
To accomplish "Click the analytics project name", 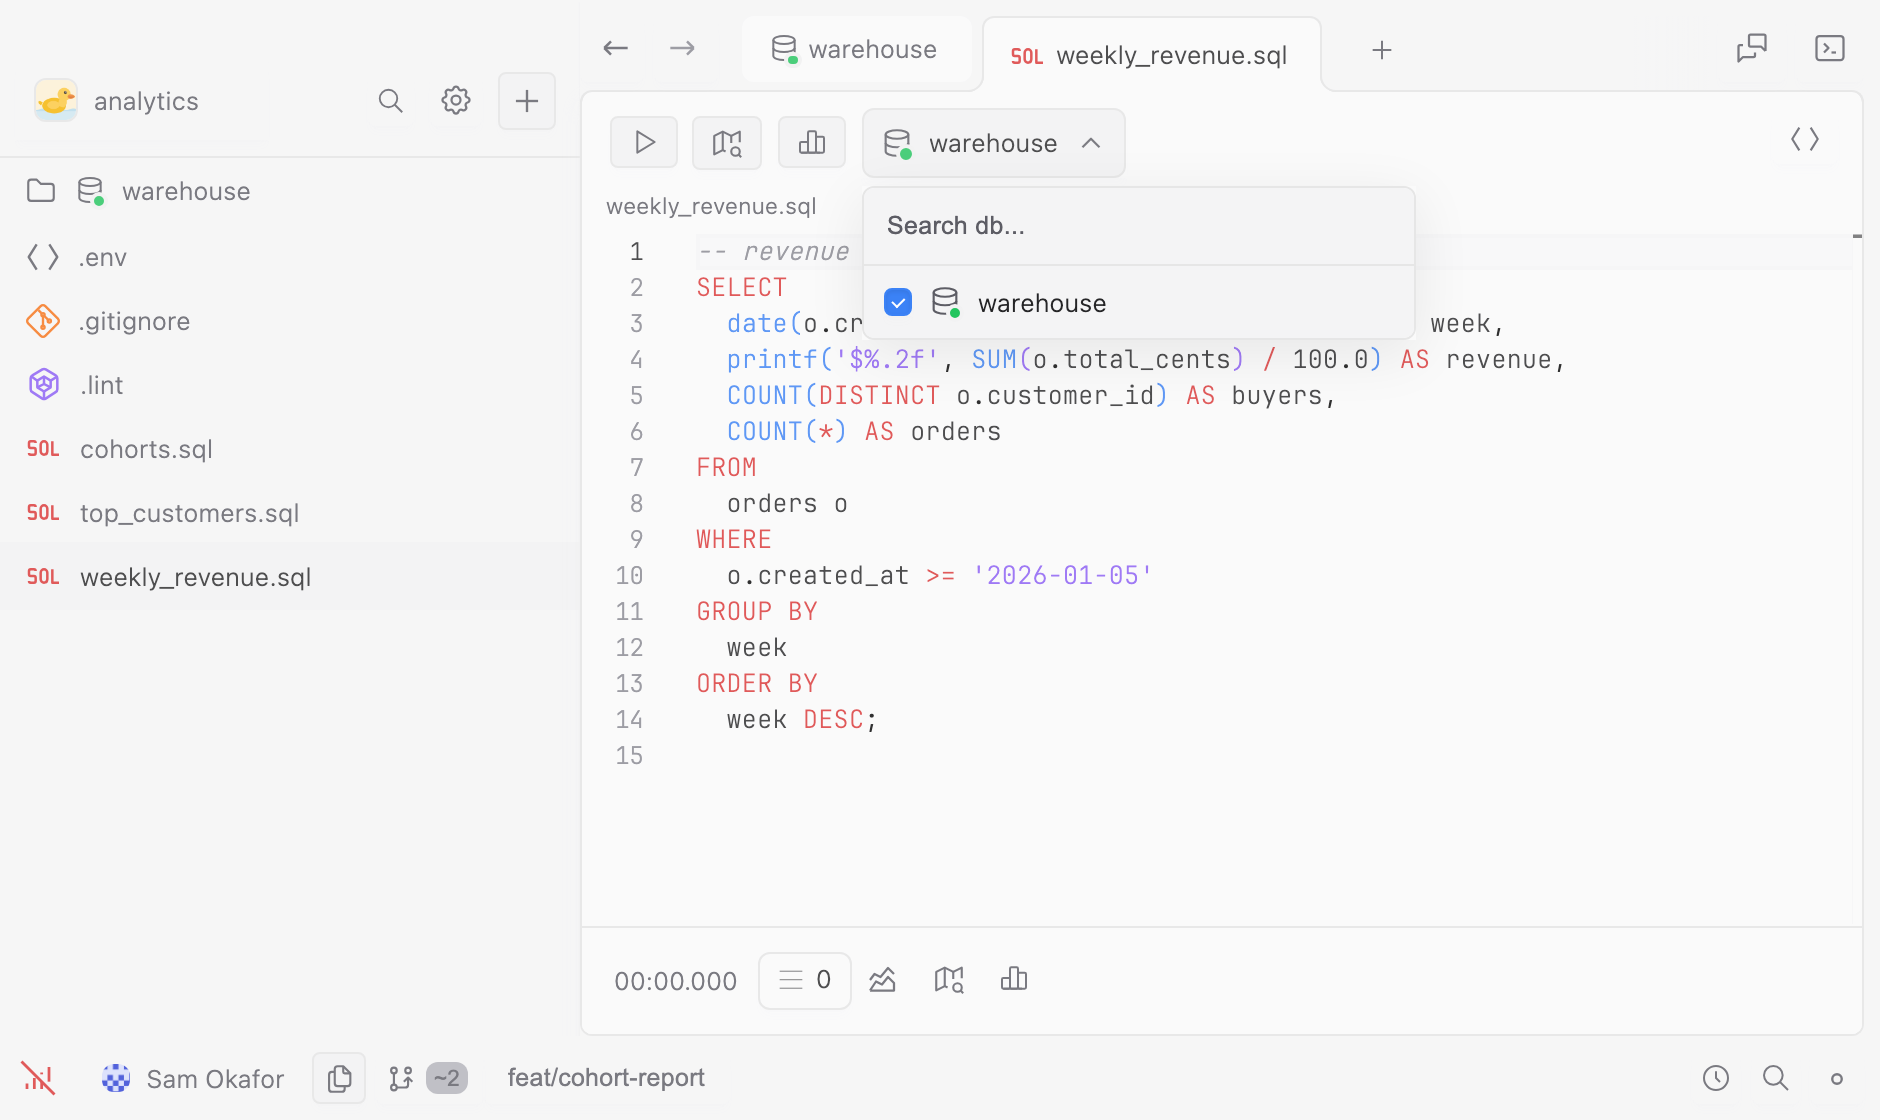I will [x=146, y=101].
